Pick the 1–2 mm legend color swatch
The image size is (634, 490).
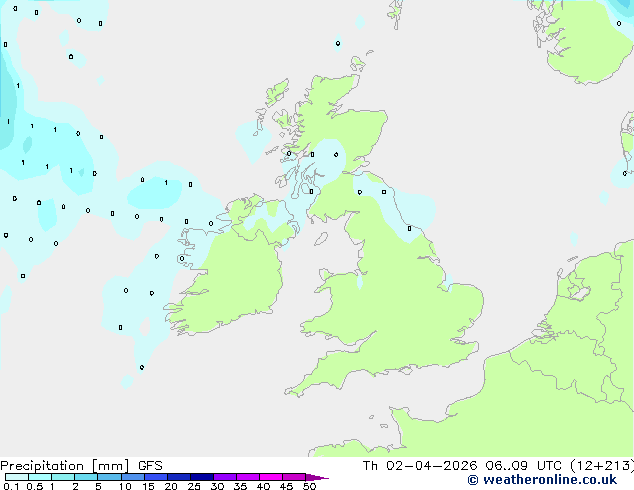63,477
